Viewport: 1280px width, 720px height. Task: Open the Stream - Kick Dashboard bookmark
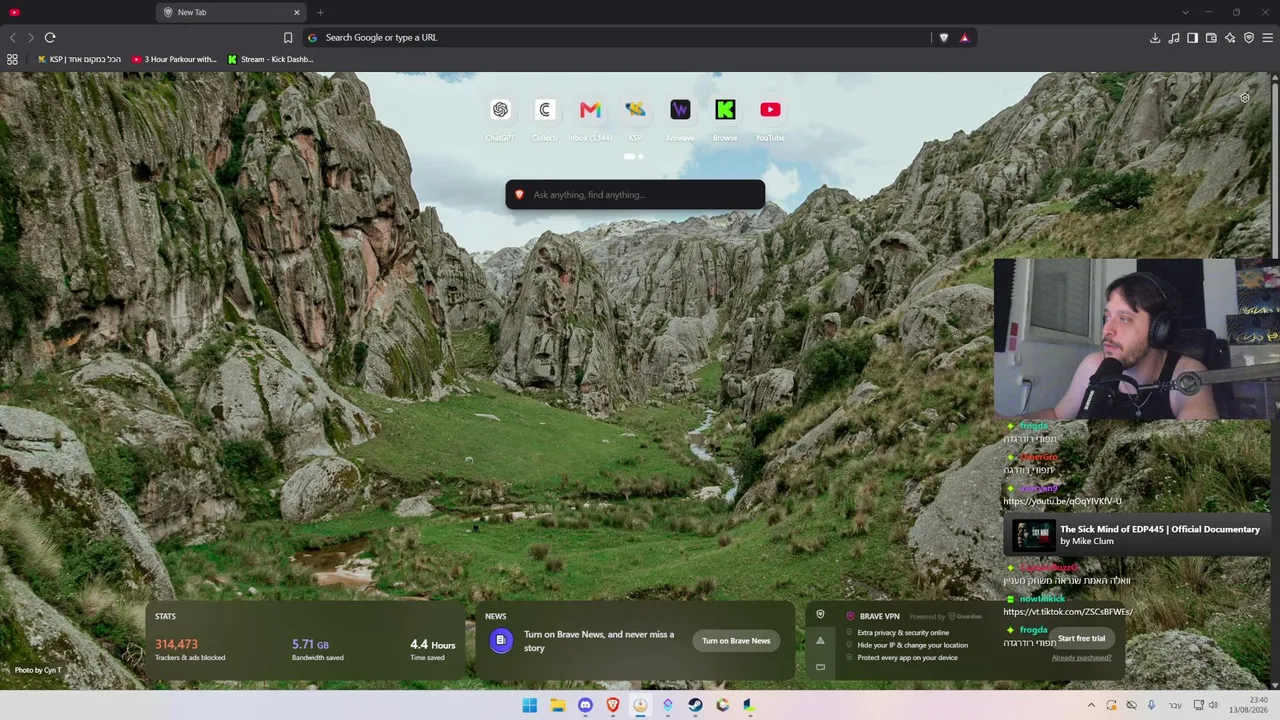coord(270,59)
